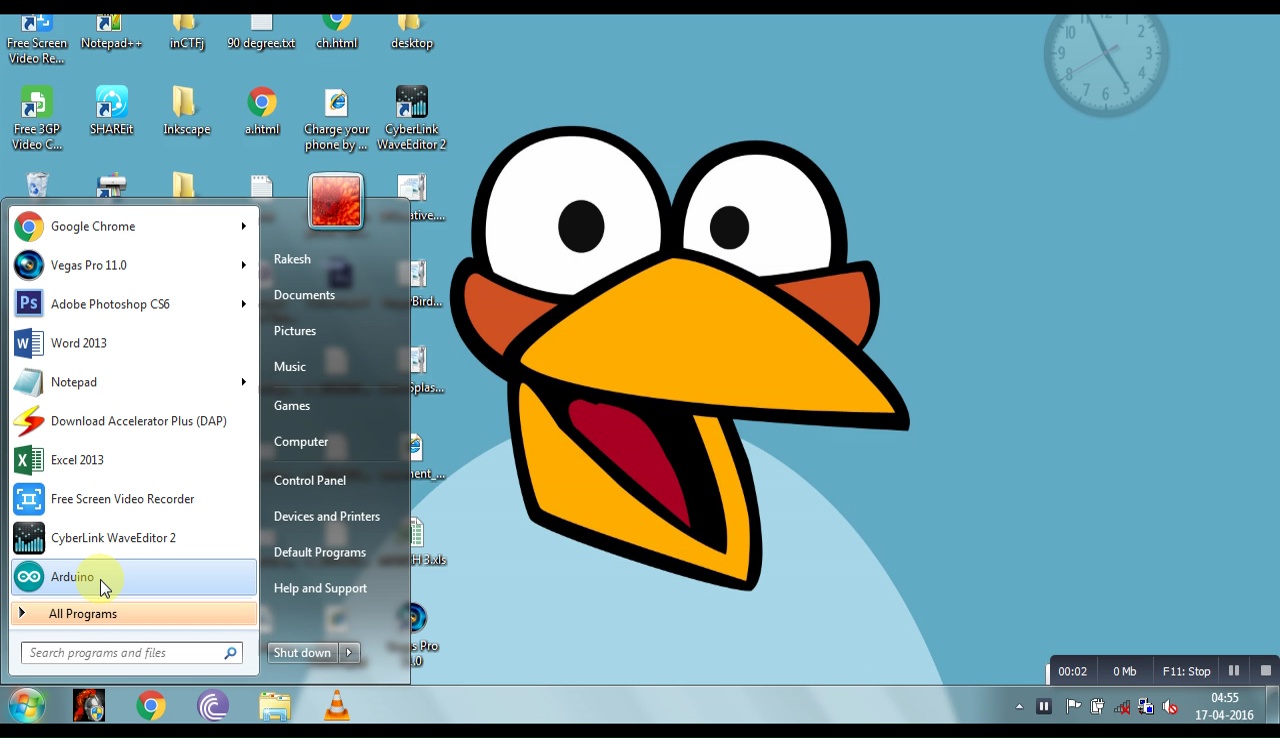Show All Programs list
1280x738 pixels.
click(134, 614)
